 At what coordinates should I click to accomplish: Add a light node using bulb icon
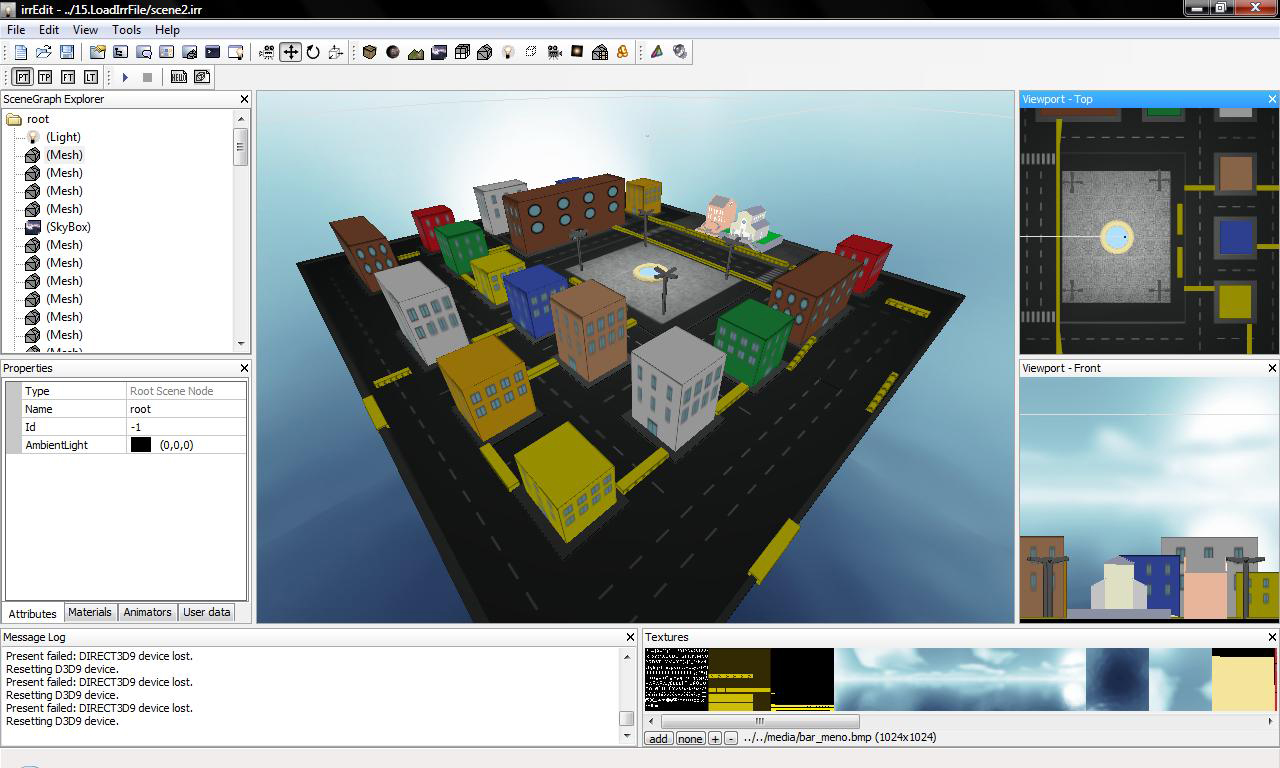click(x=508, y=52)
